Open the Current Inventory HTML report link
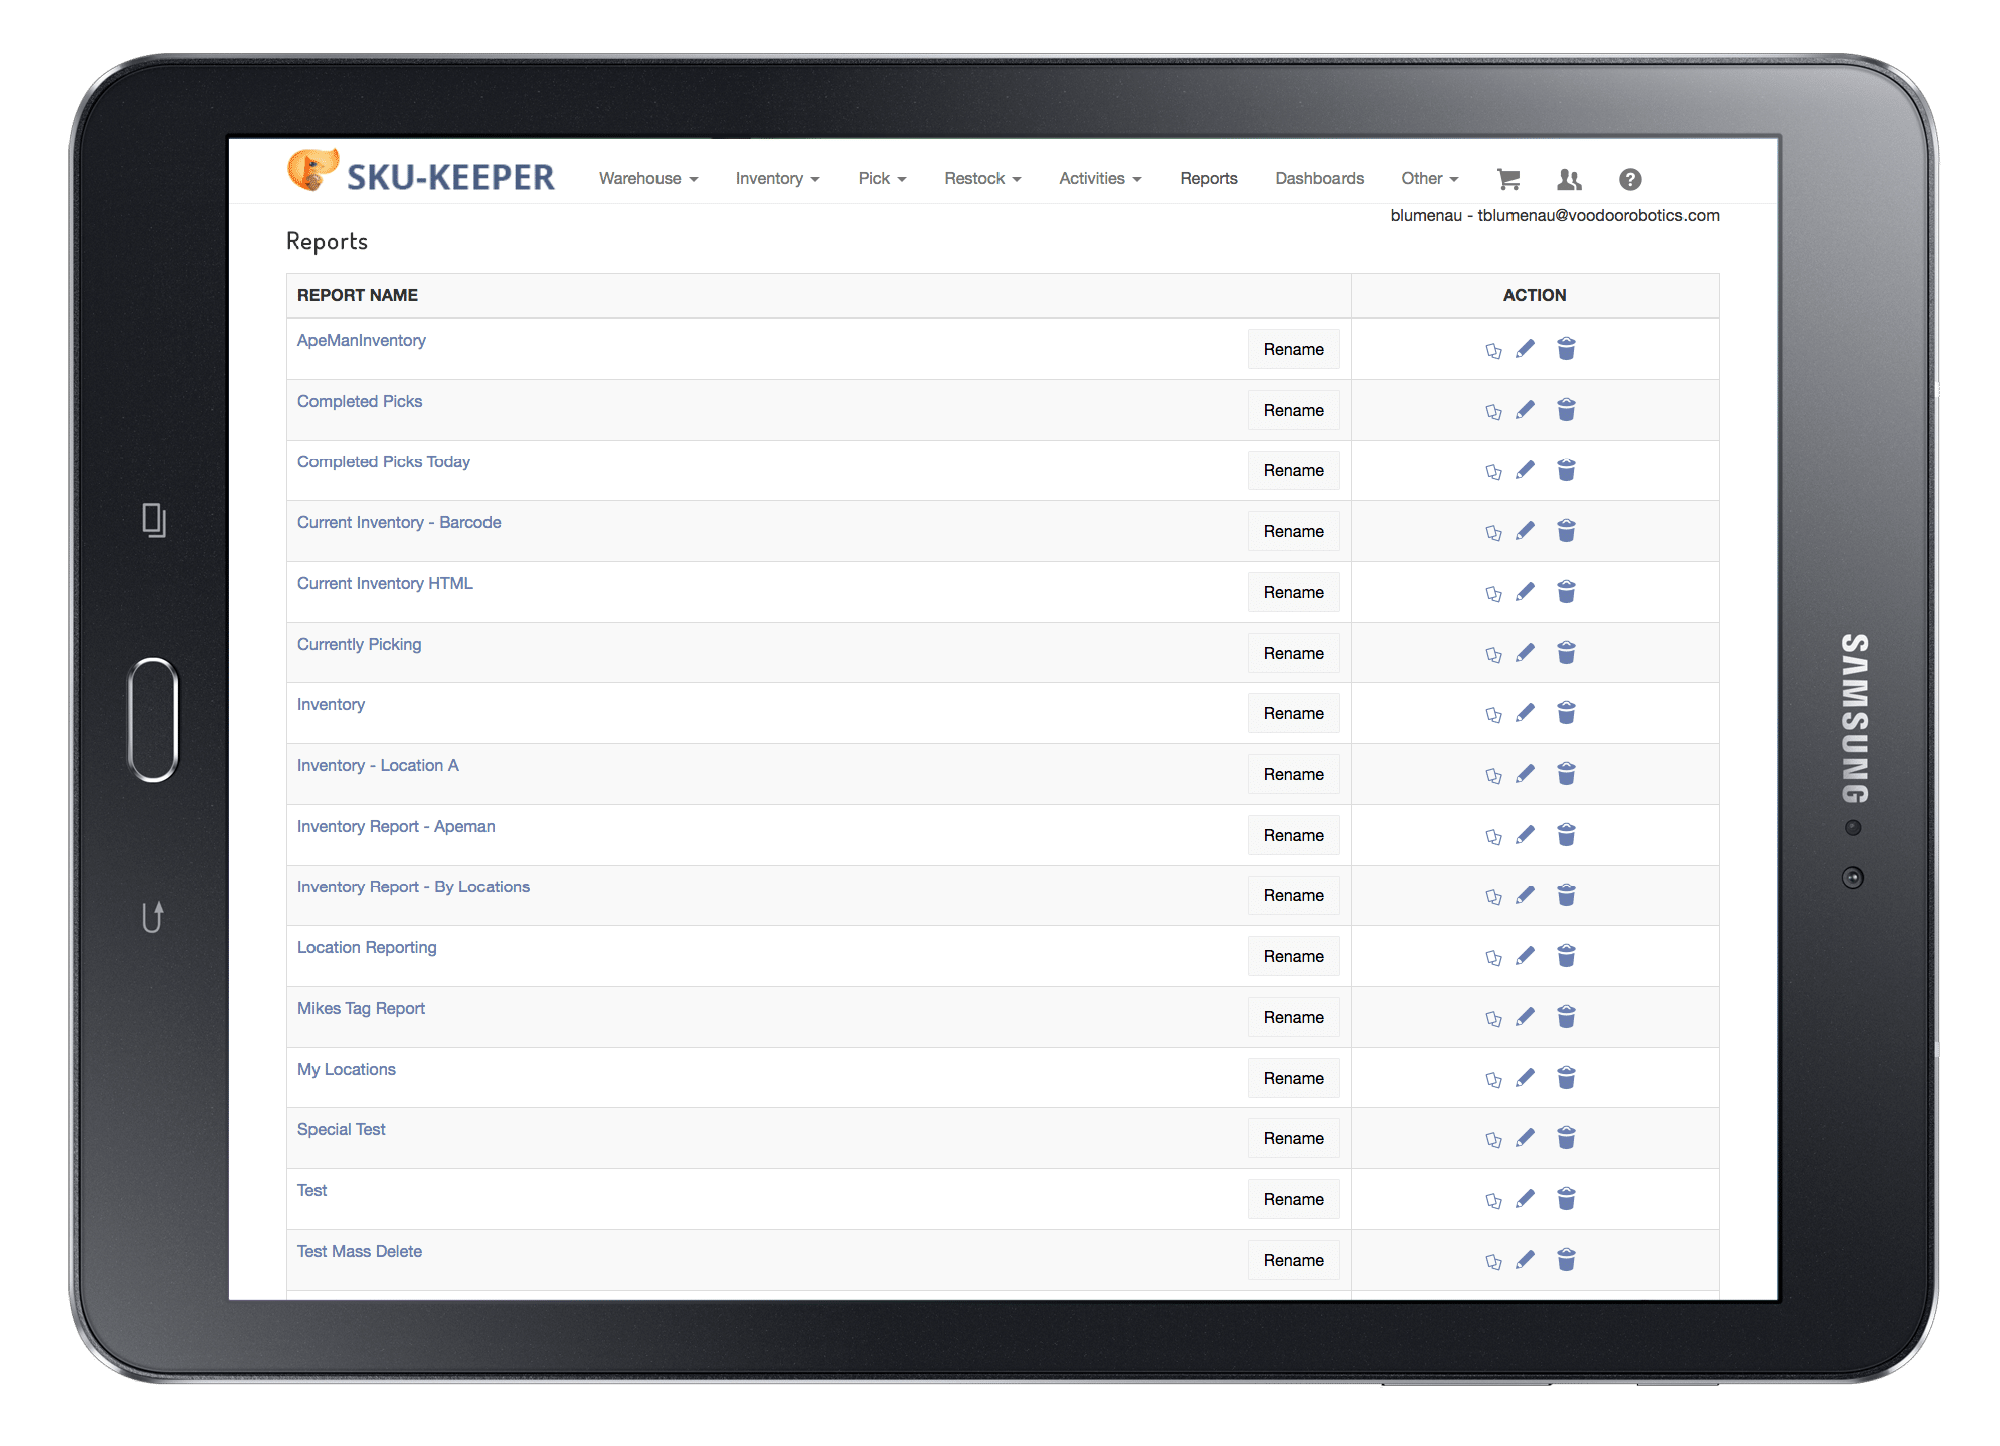This screenshot has height=1446, width=2000. pyautogui.click(x=384, y=583)
